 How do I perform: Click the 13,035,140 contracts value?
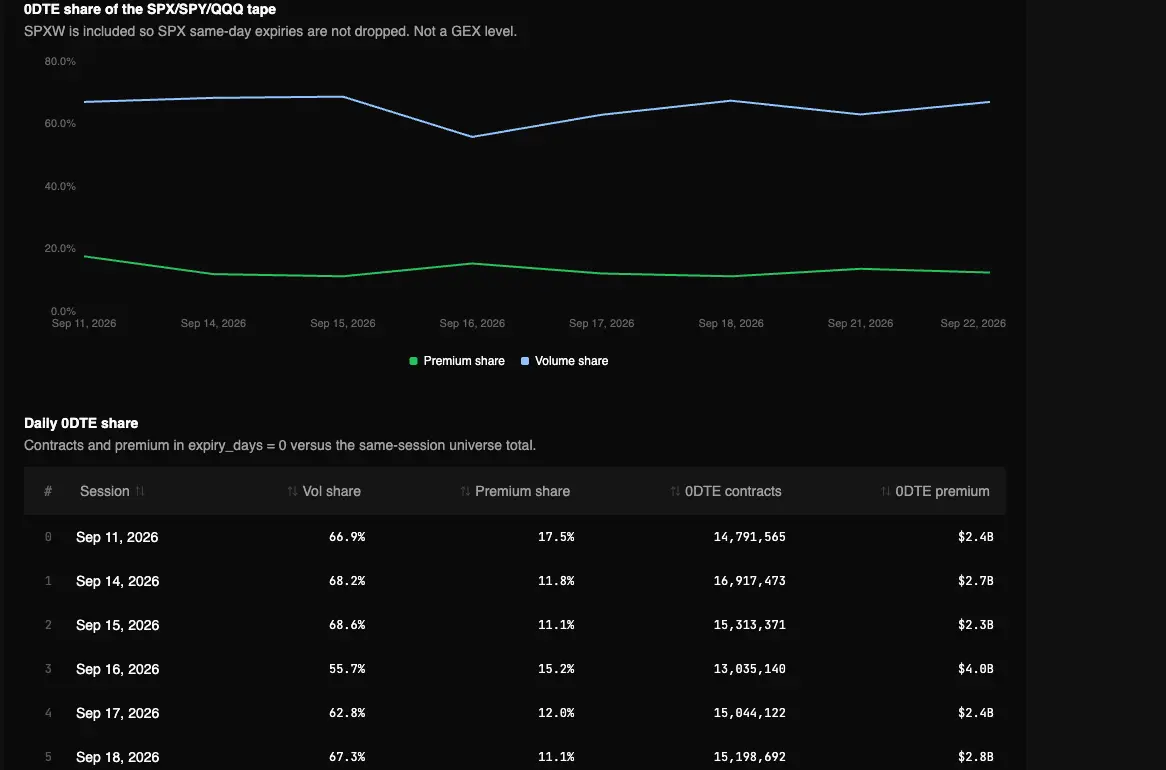[750, 668]
